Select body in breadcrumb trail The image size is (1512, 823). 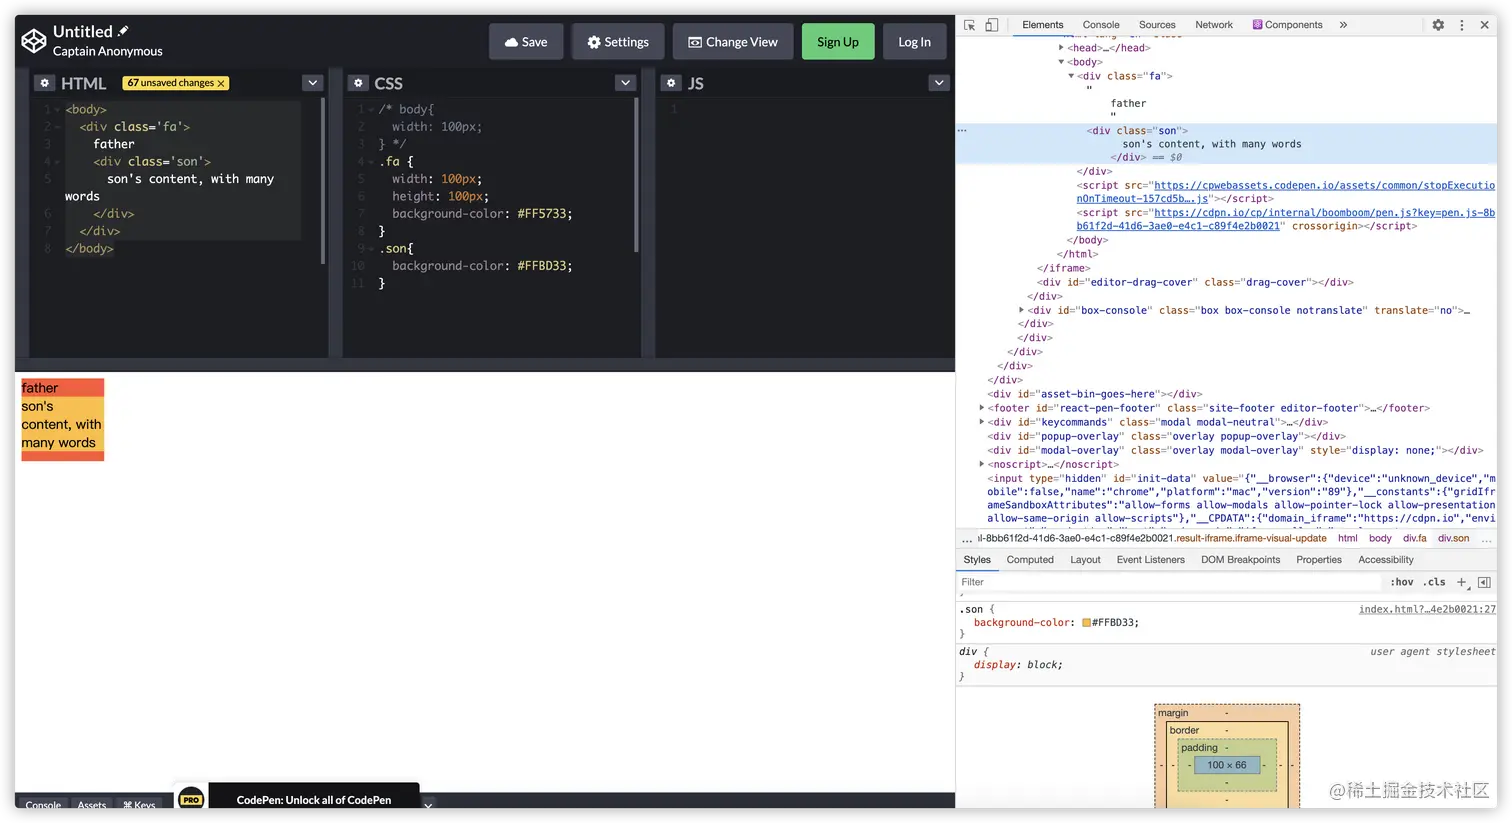(1380, 538)
